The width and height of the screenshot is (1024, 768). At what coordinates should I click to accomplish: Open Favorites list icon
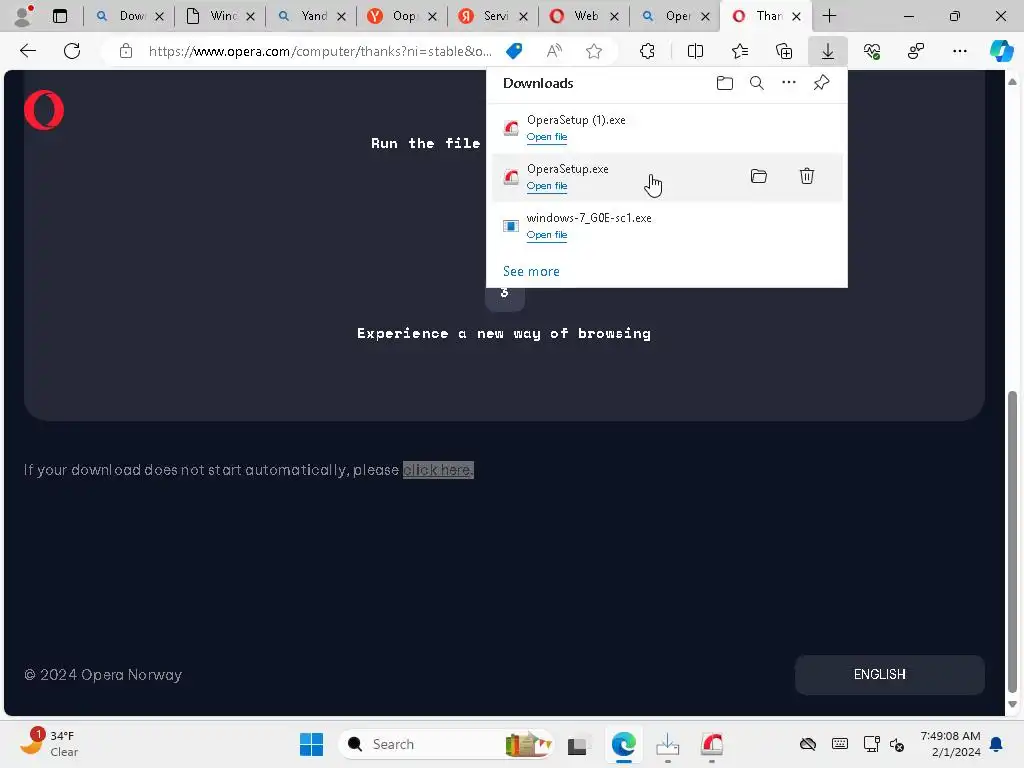740,51
